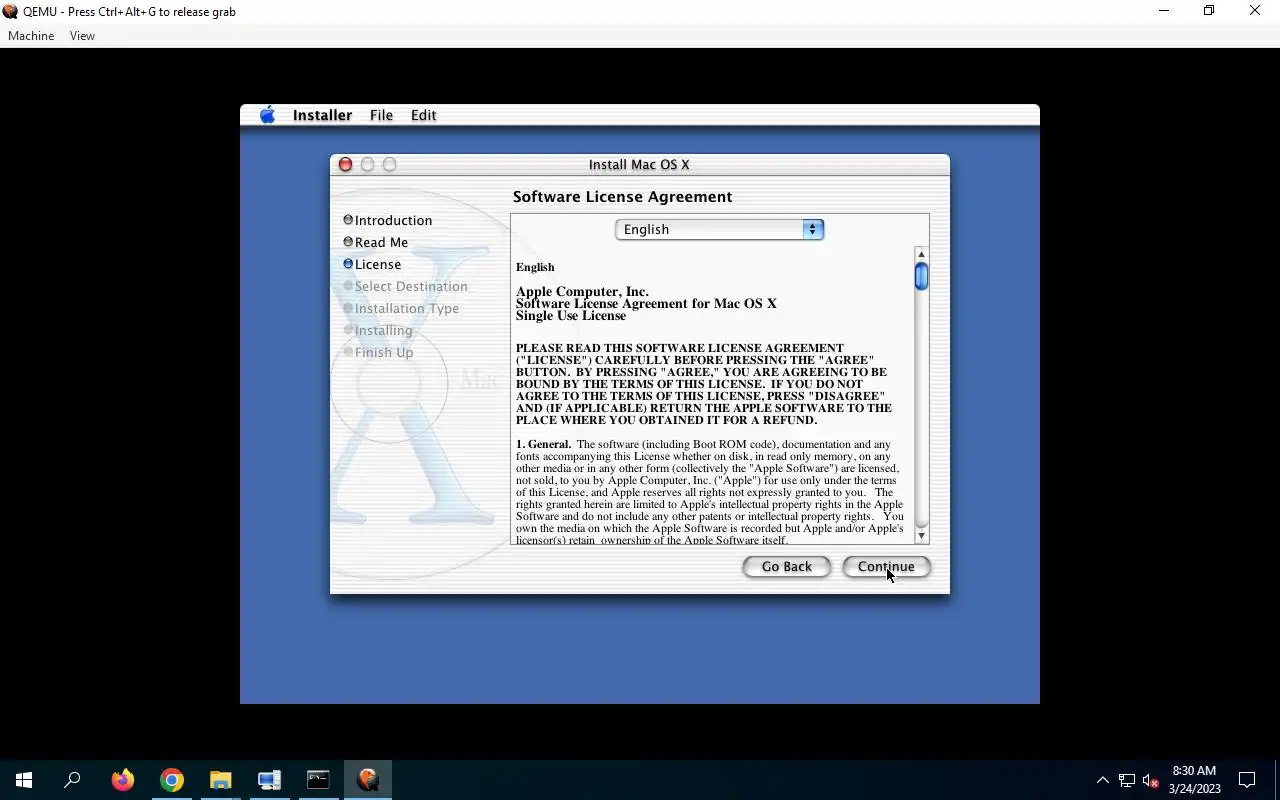1280x800 pixels.
Task: Click the taskbar clock showing 8:30 AM
Action: pyautogui.click(x=1194, y=780)
